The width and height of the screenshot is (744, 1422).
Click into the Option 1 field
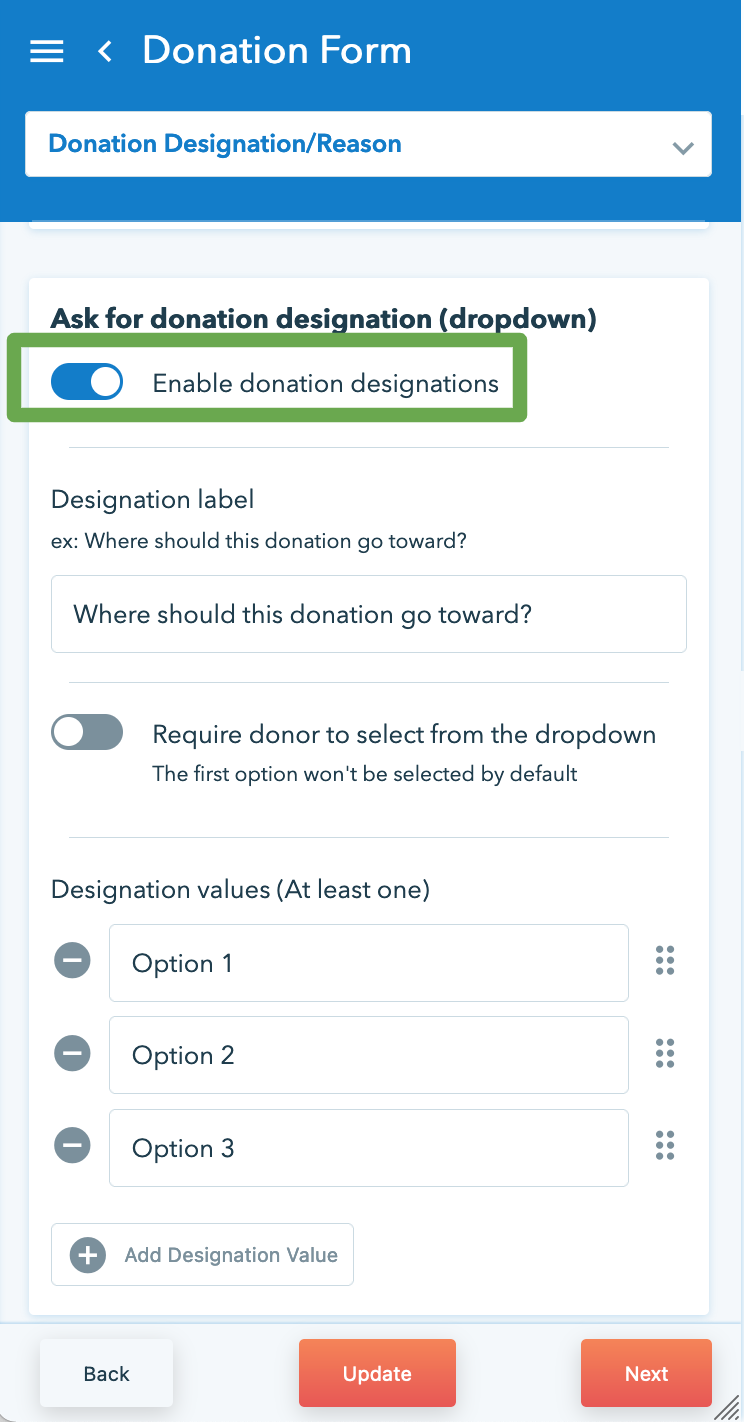tap(368, 963)
